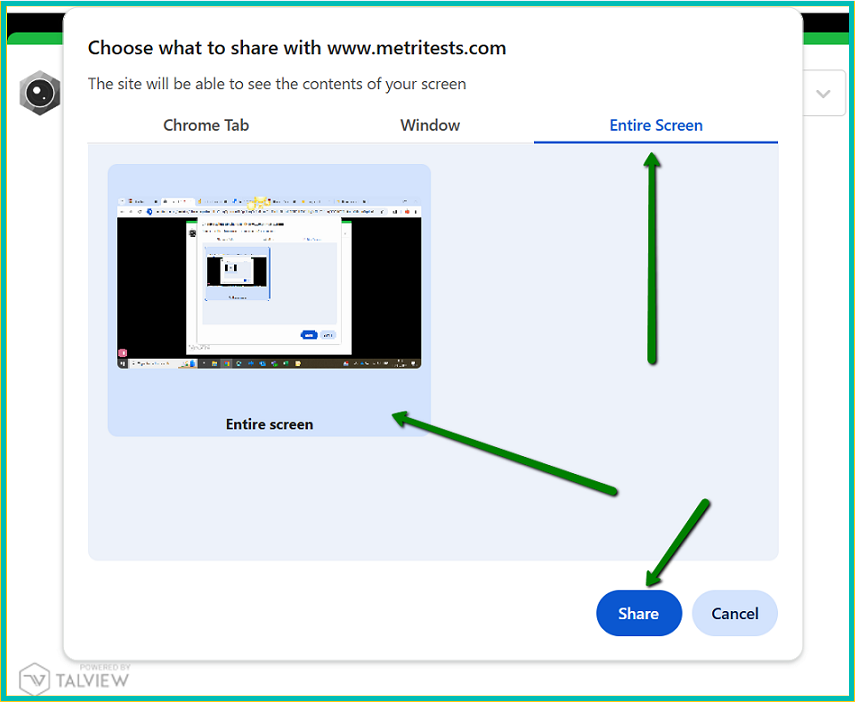Choose the Entire screen preview thumbnail
Screen dimensions: 855x702
pyautogui.click(x=269, y=300)
